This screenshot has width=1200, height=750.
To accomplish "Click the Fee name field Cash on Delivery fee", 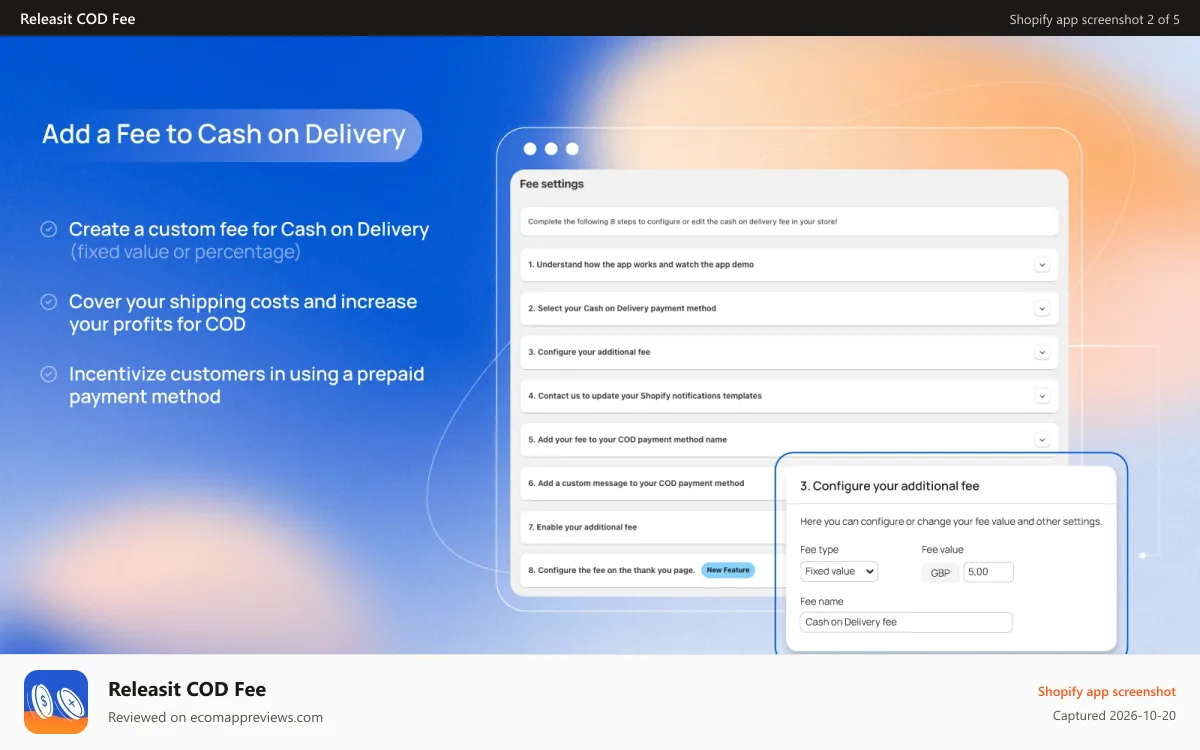I will pyautogui.click(x=906, y=622).
